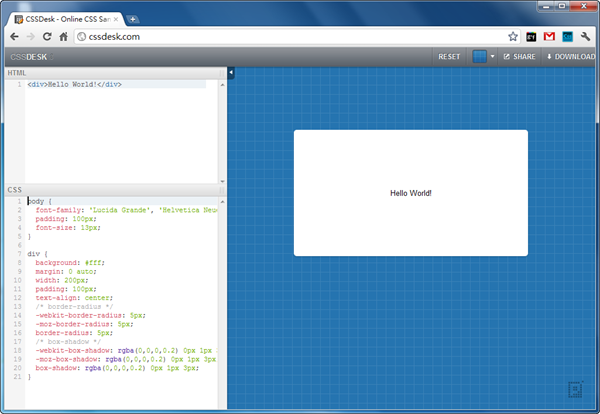This screenshot has height=414, width=600.
Task: Reload the page with the refresh icon
Action: coord(47,36)
